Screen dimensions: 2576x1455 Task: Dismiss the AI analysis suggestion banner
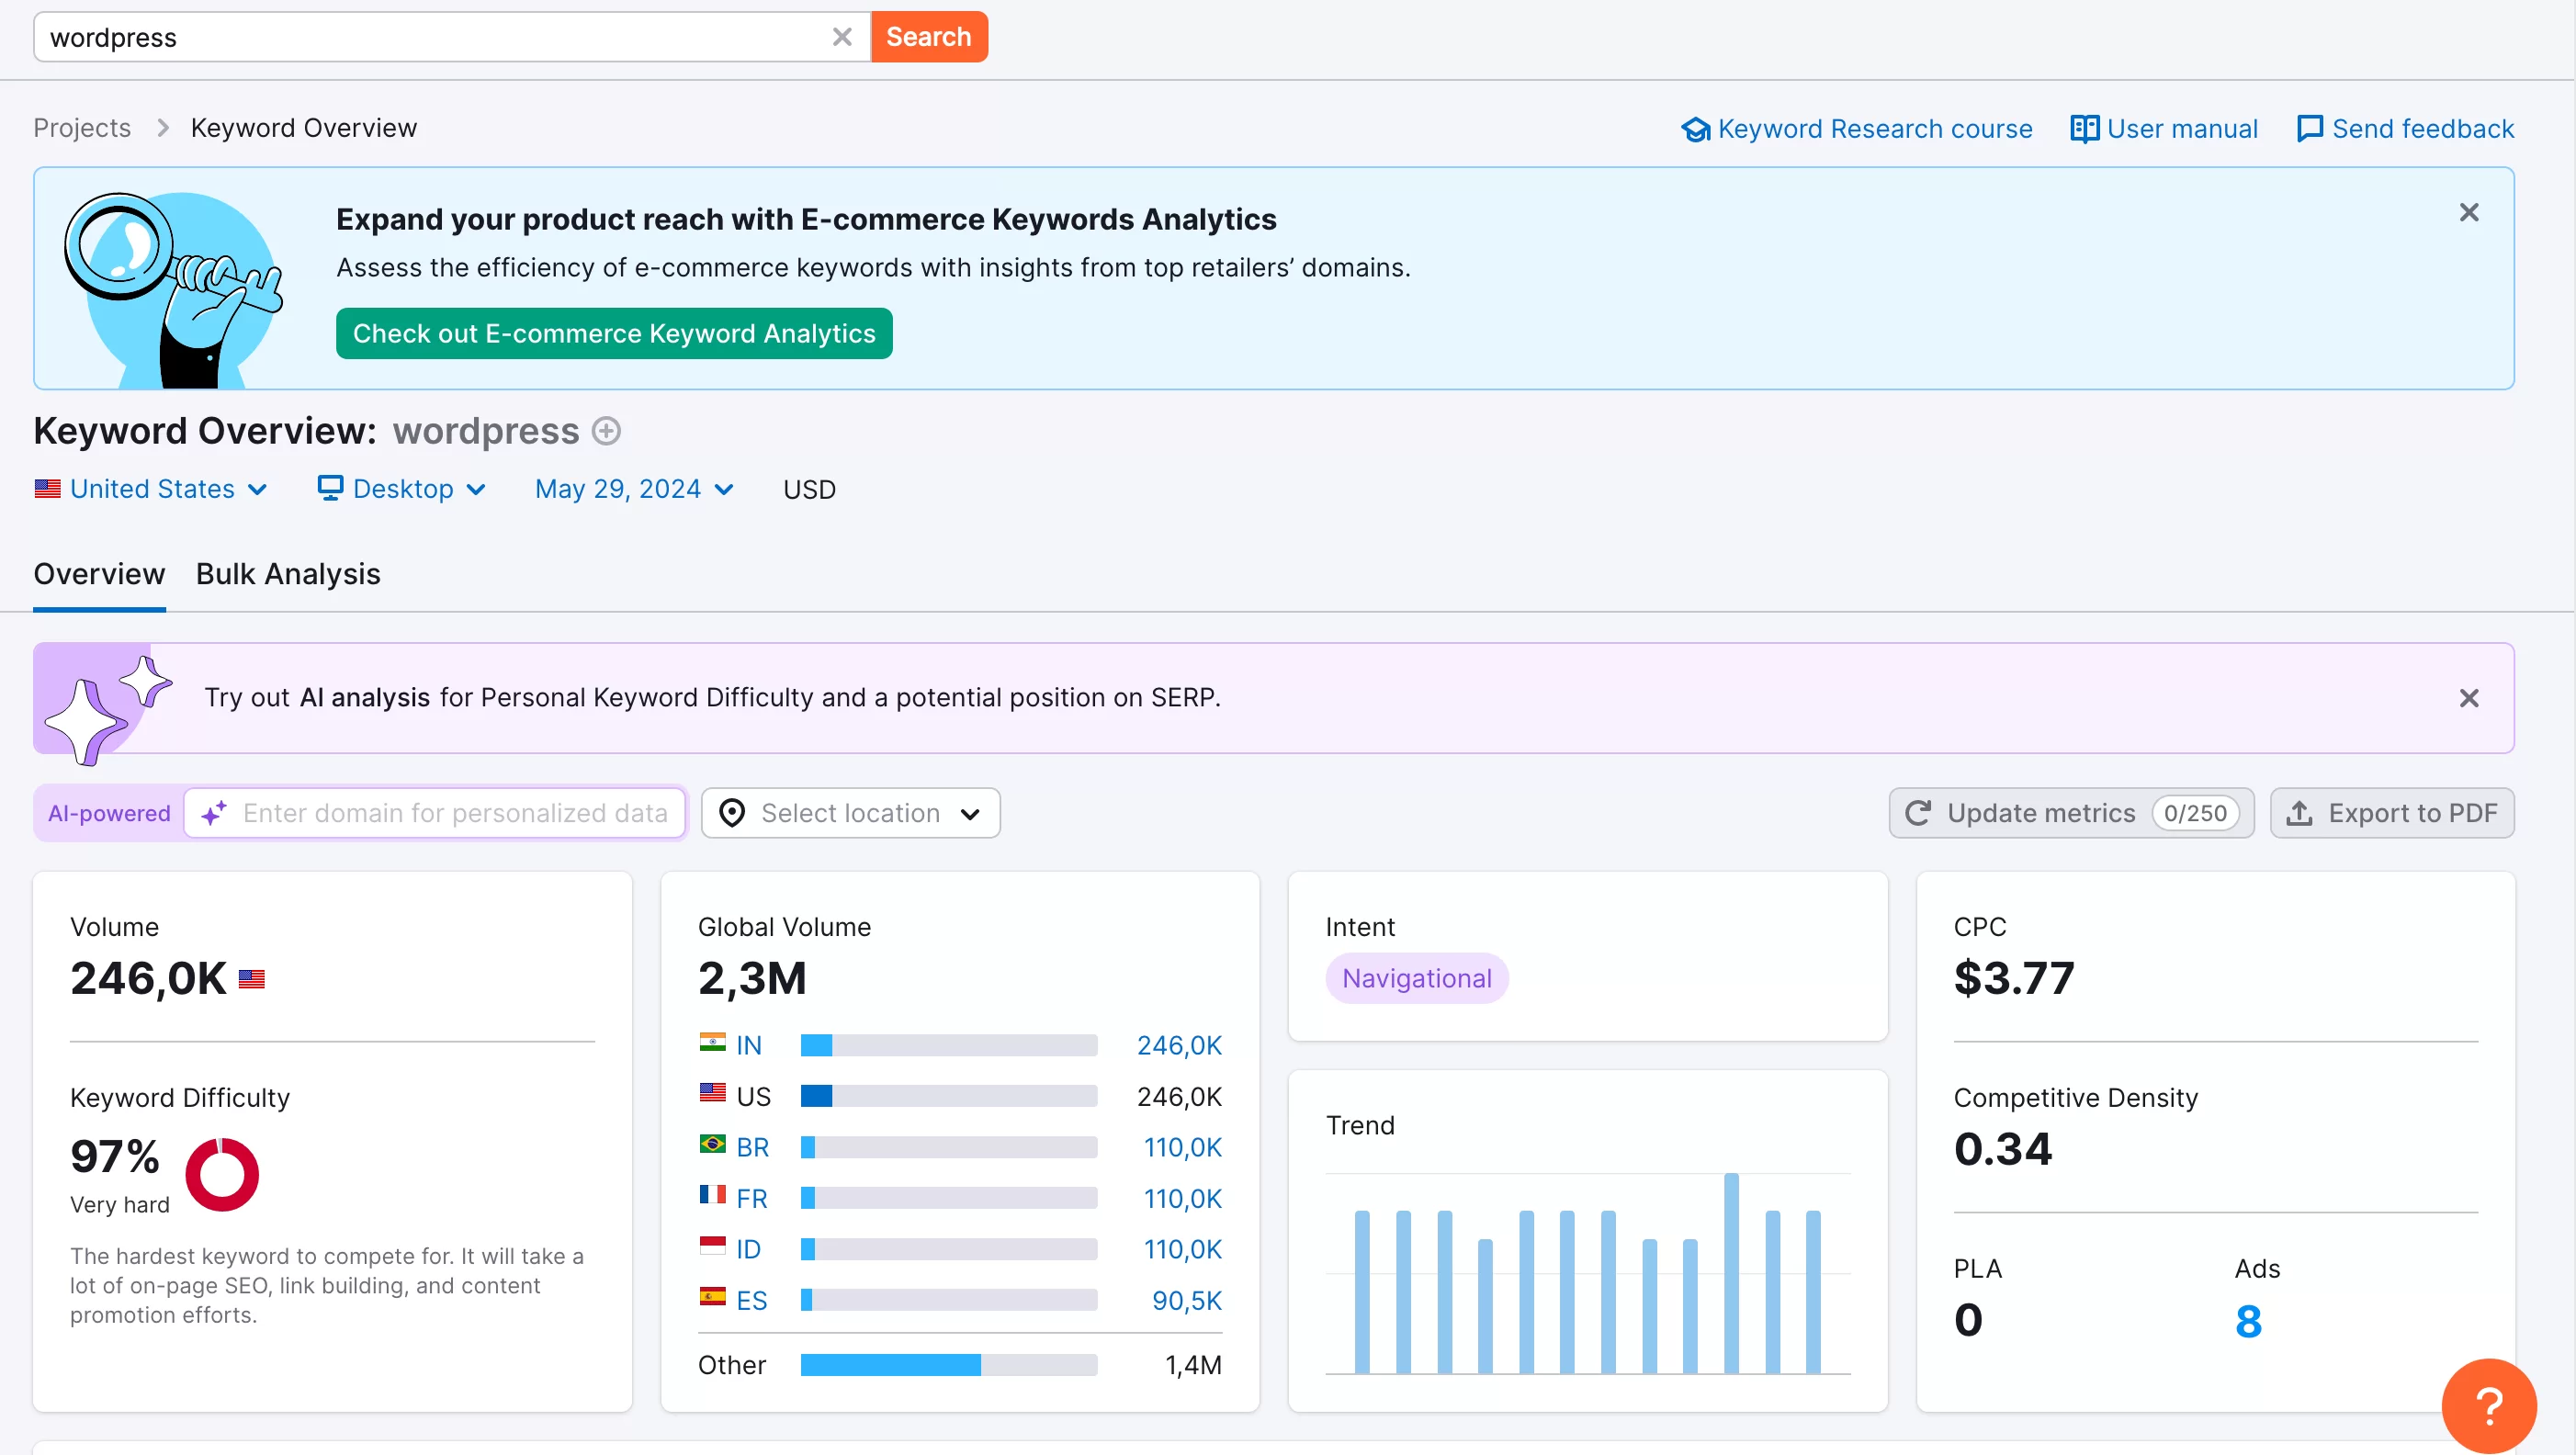2469,696
